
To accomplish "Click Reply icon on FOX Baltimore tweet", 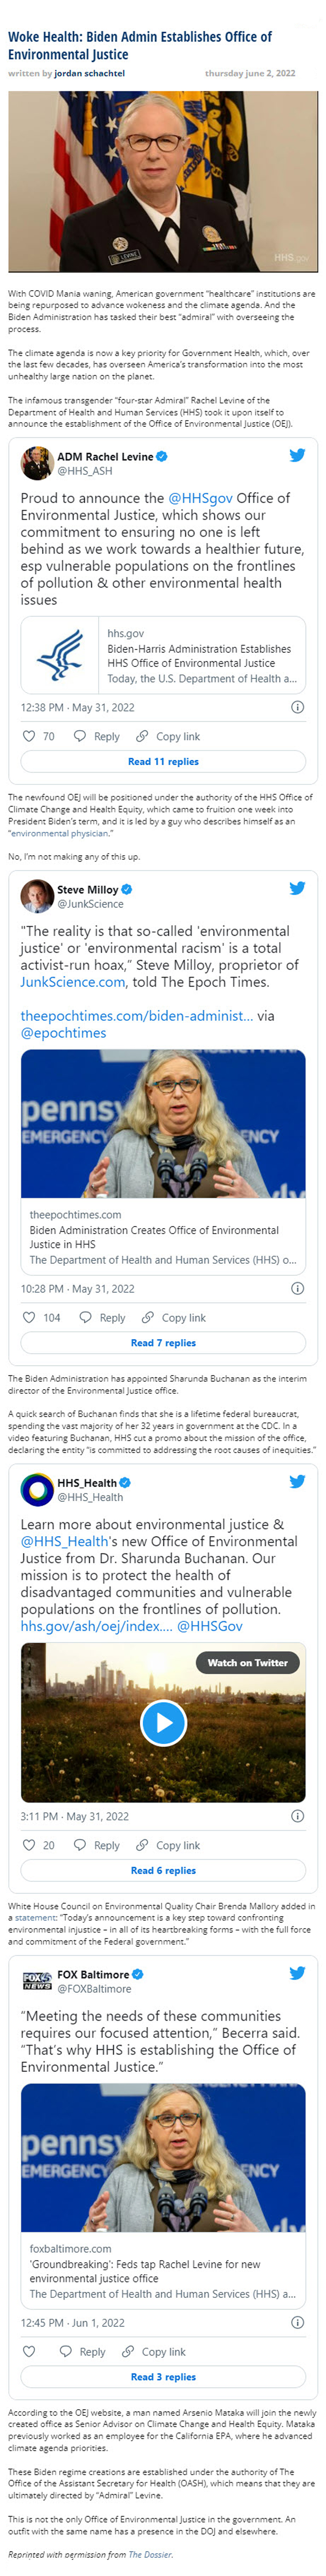I will click(66, 2352).
